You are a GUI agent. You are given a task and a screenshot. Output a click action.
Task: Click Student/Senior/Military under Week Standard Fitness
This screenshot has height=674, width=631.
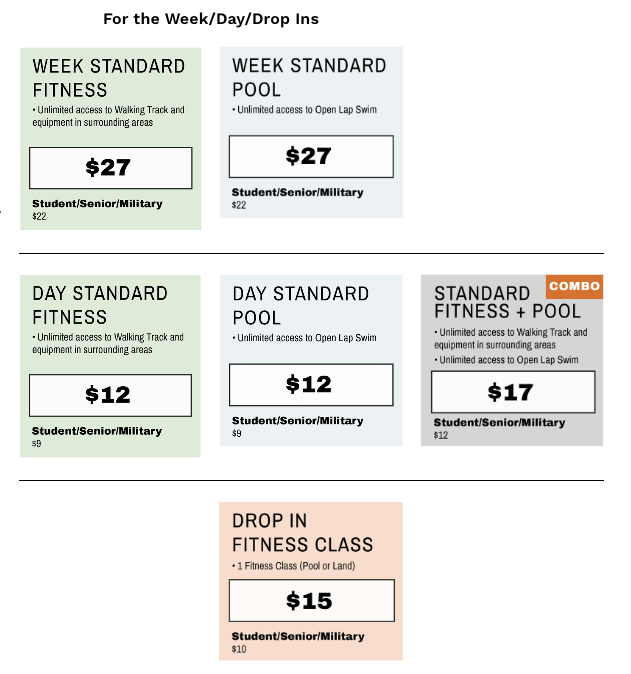pyautogui.click(x=97, y=204)
